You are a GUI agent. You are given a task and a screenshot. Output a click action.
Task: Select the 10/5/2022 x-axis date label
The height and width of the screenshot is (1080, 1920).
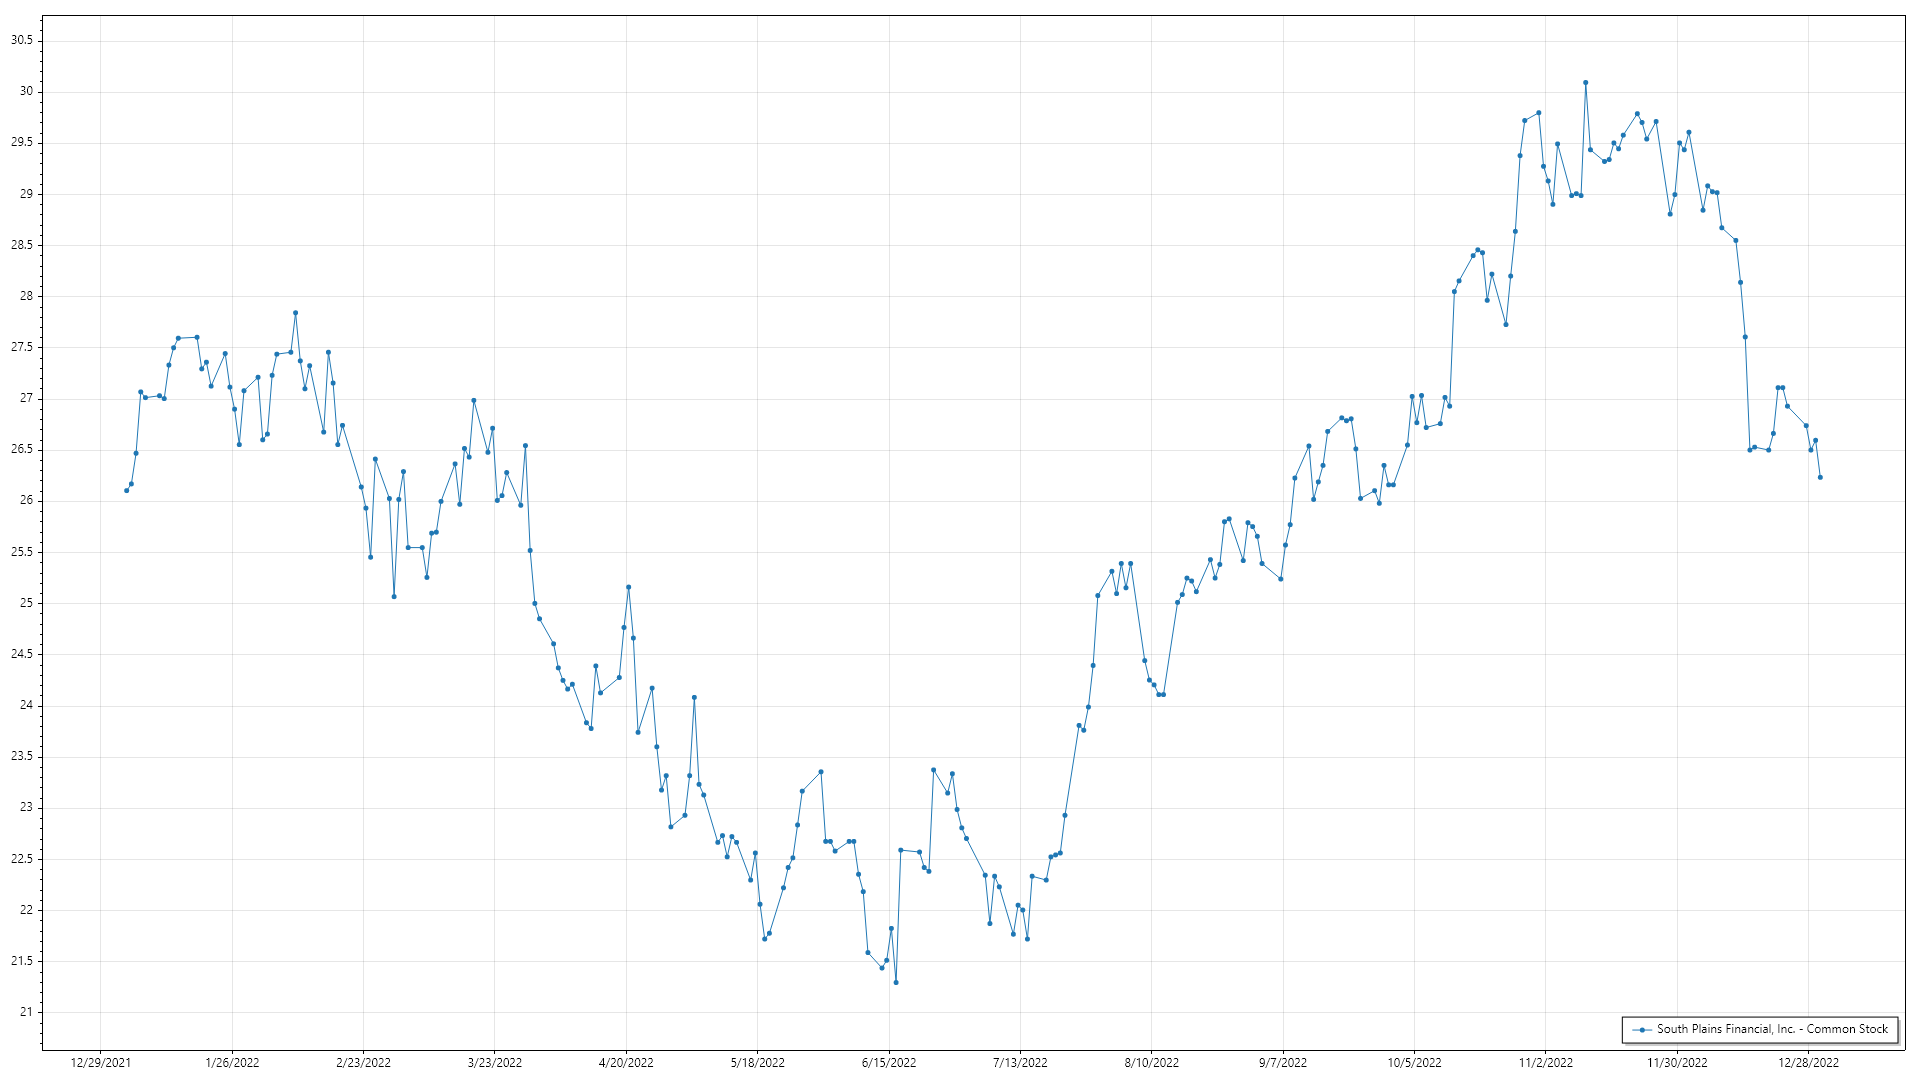(x=1414, y=1062)
